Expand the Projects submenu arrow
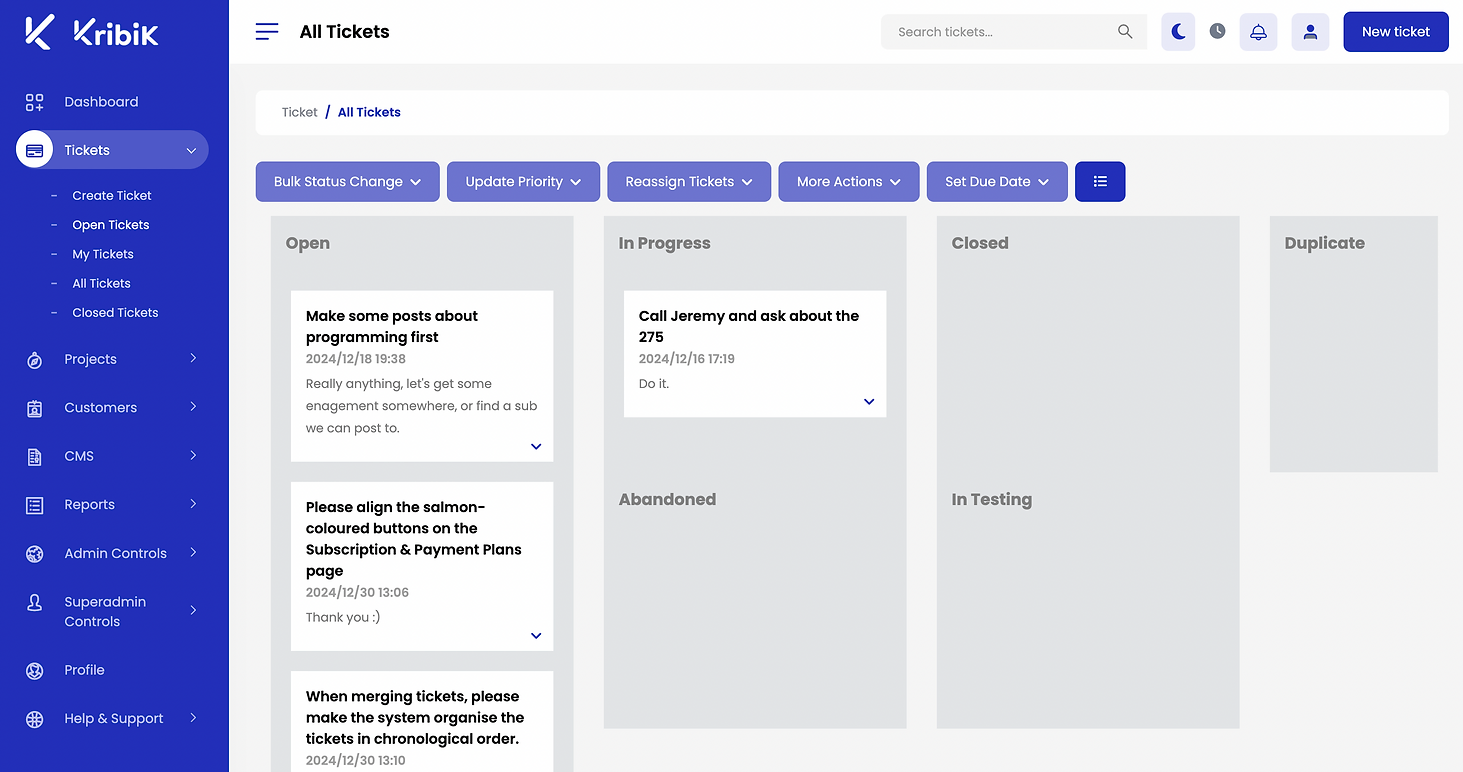 193,358
